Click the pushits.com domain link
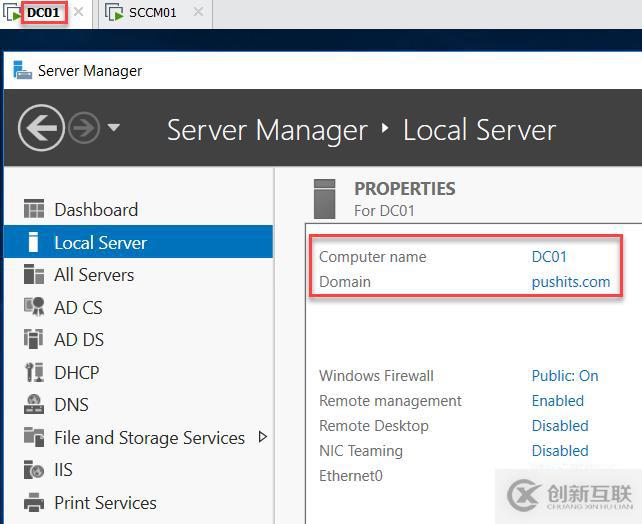 (x=571, y=282)
